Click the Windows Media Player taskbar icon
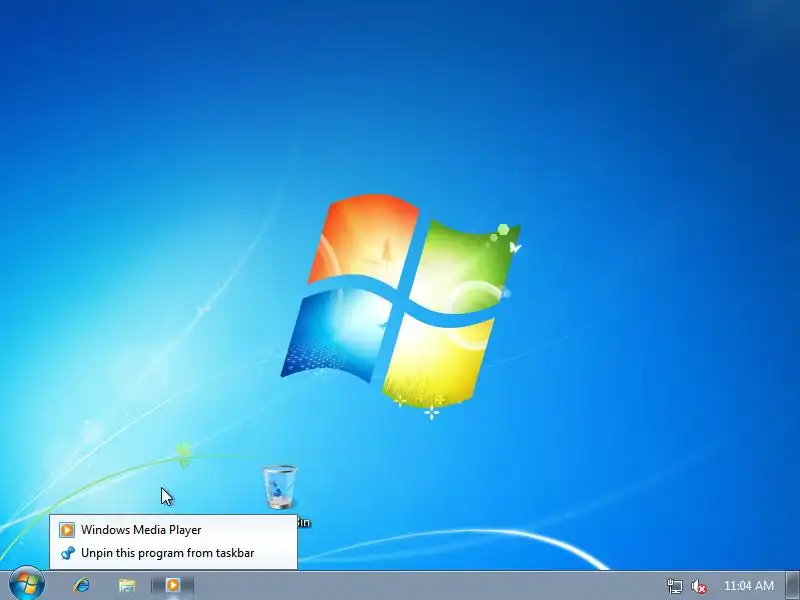Viewport: 800px width, 600px height. click(172, 585)
